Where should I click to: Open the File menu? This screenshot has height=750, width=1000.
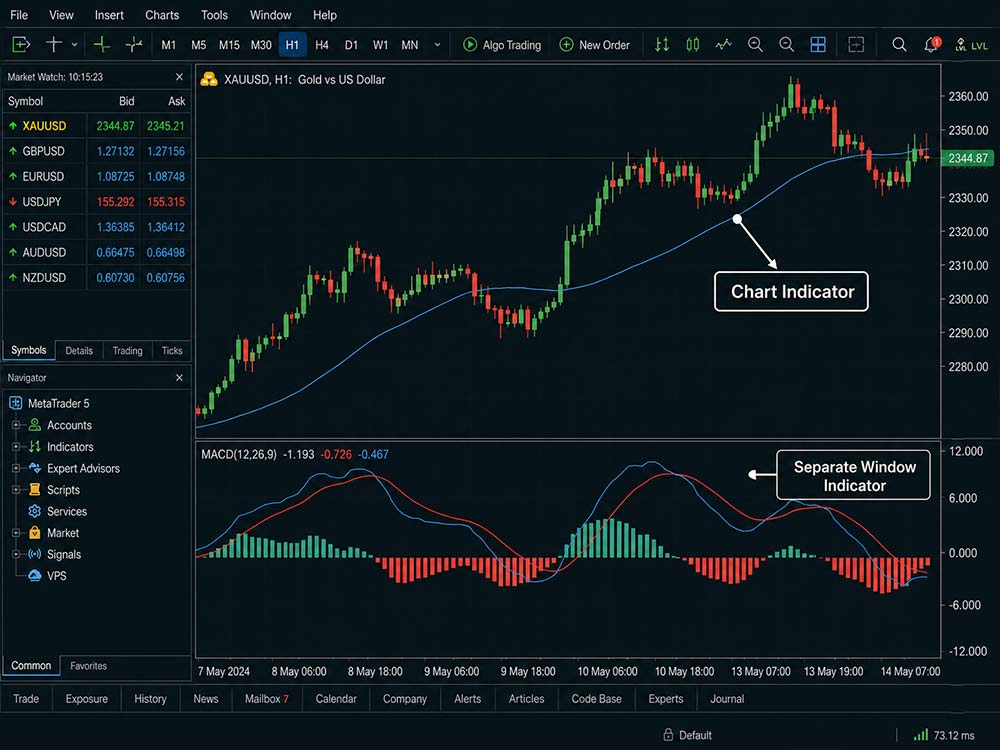coord(19,15)
